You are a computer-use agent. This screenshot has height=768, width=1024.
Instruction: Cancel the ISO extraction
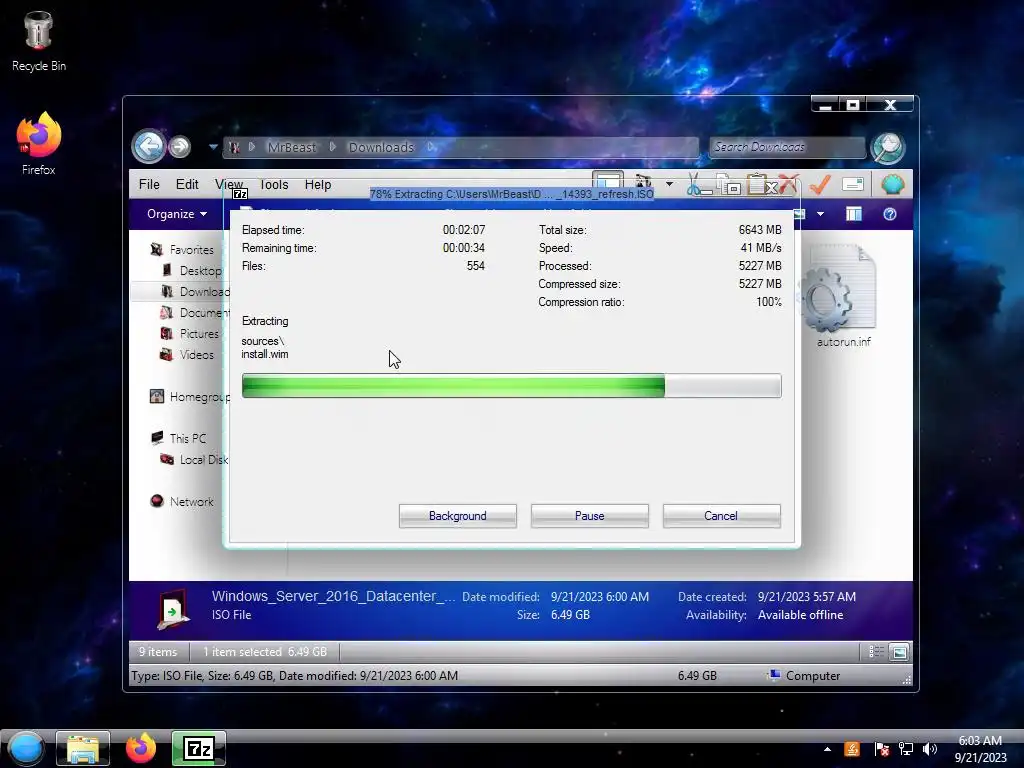pos(721,516)
